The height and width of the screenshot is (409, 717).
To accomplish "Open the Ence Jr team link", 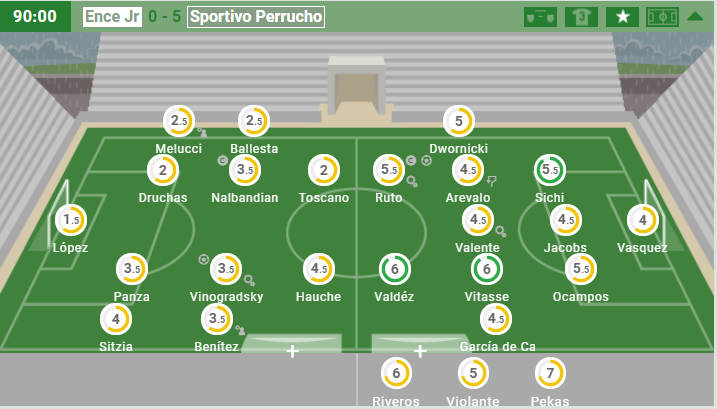I will (x=112, y=16).
